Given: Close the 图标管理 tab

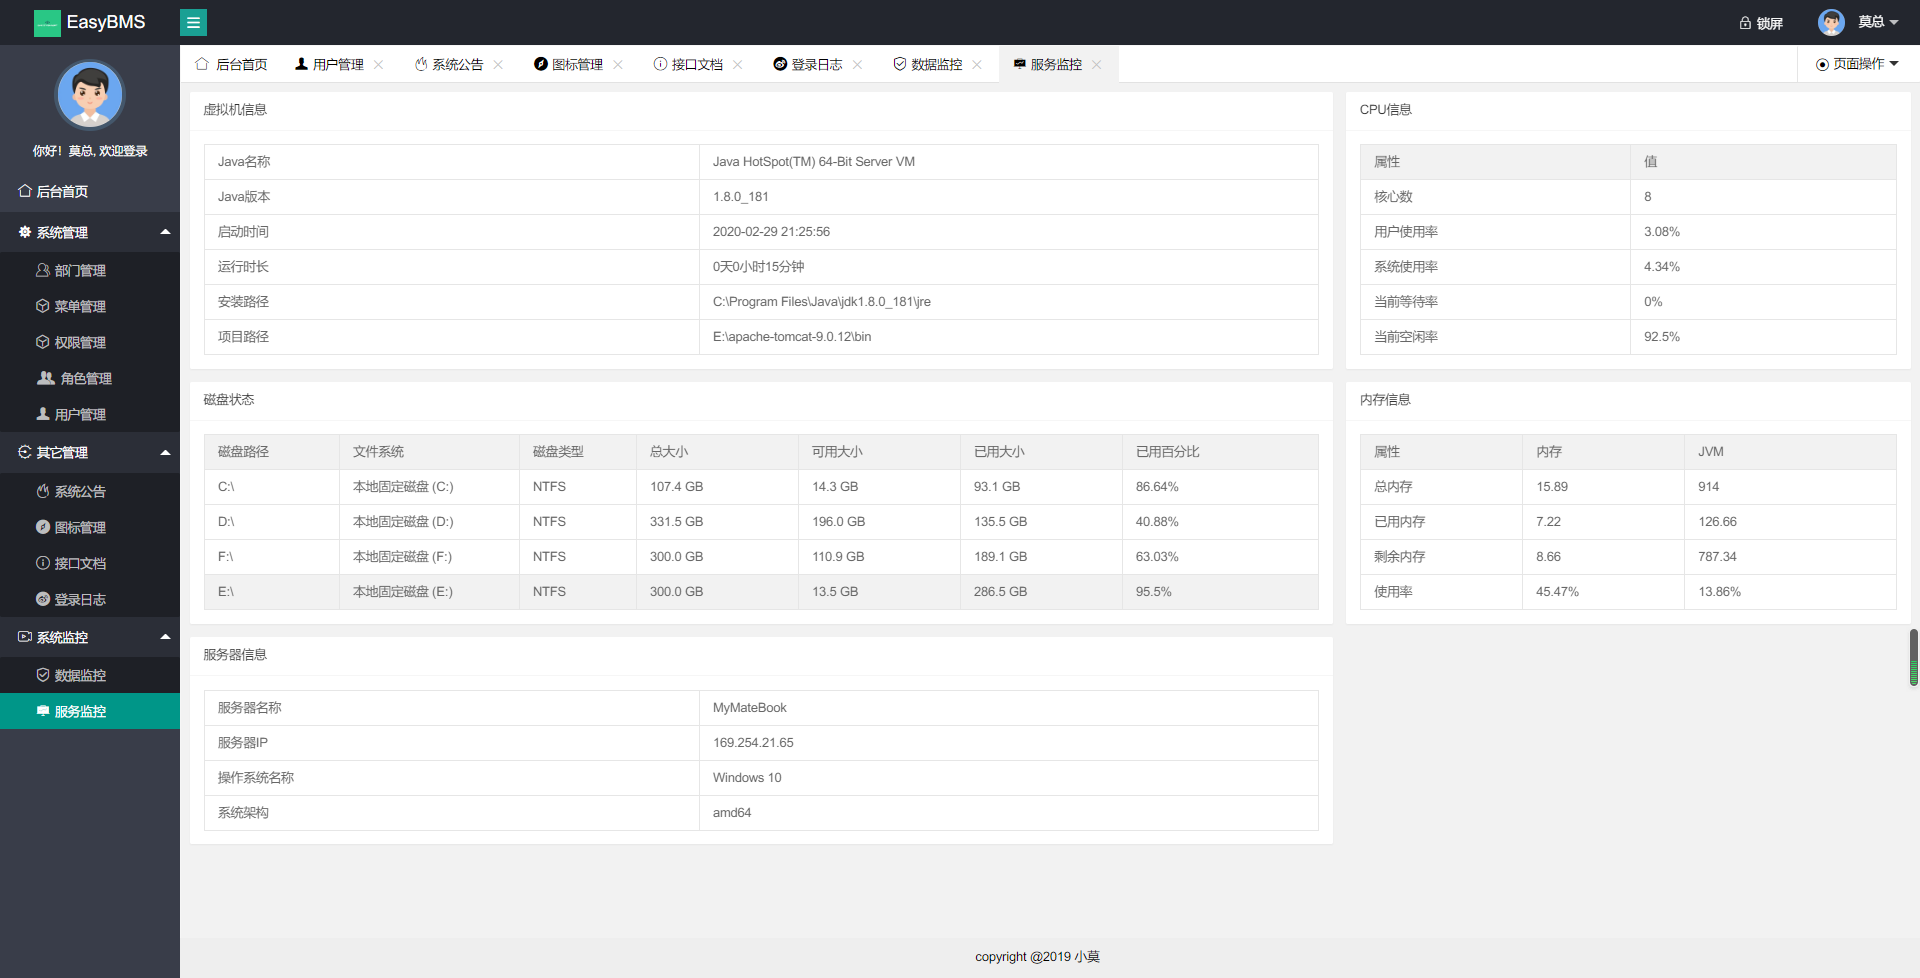Looking at the screenshot, I should [618, 64].
